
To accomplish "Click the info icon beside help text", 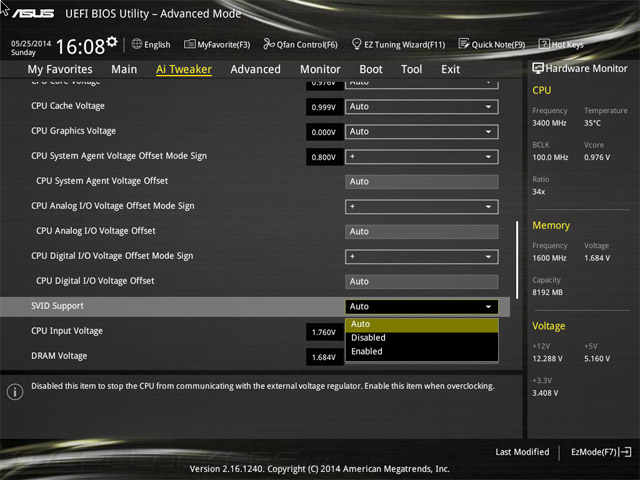I will (x=15, y=392).
